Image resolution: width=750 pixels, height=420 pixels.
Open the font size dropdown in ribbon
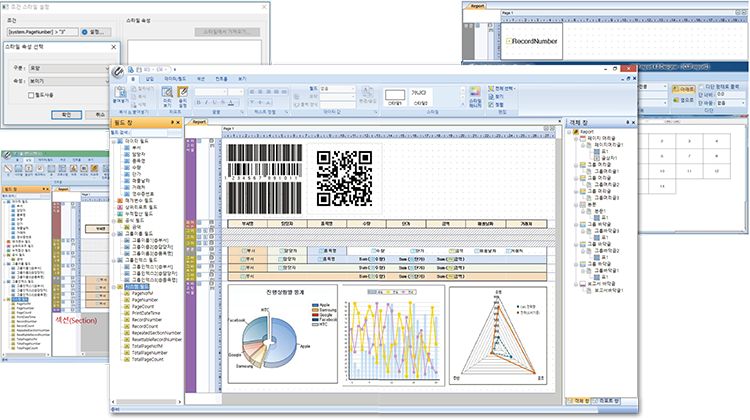pos(236,91)
